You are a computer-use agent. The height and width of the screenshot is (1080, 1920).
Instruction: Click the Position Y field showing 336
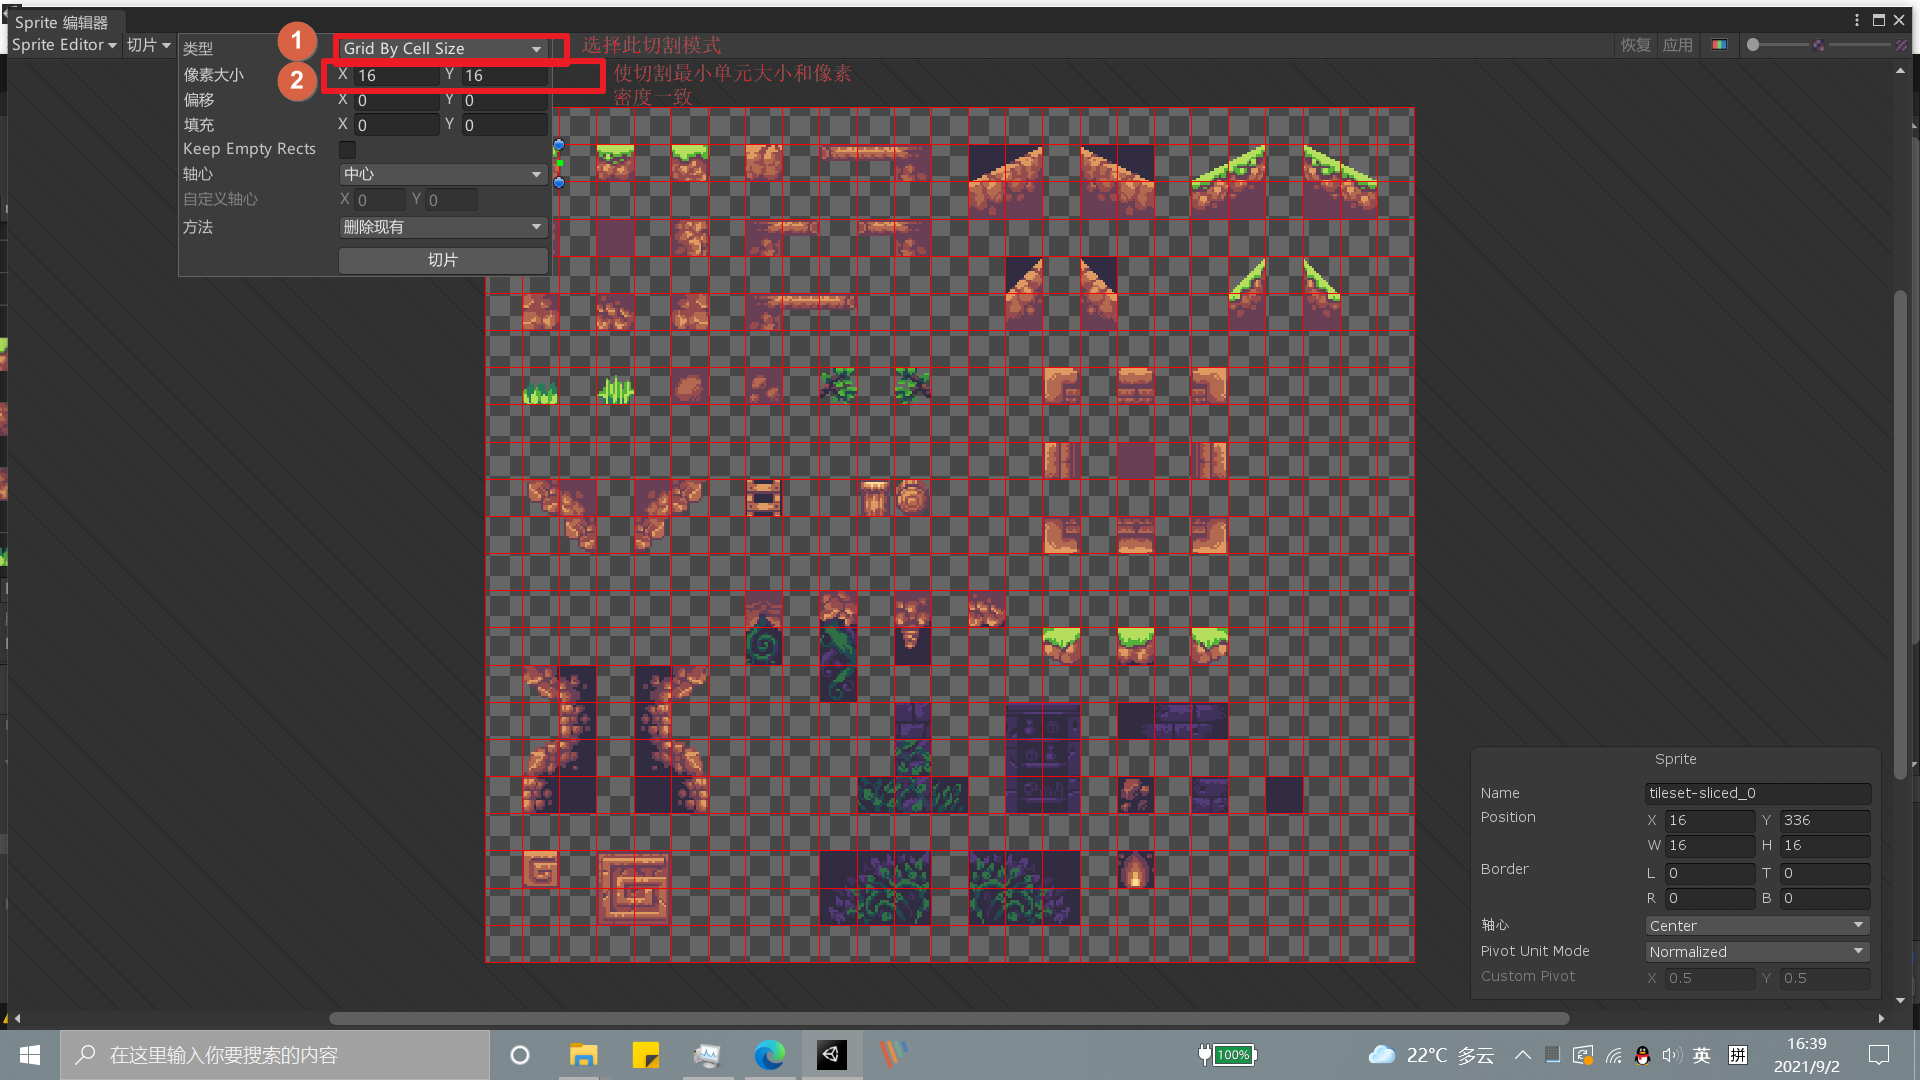click(1825, 820)
